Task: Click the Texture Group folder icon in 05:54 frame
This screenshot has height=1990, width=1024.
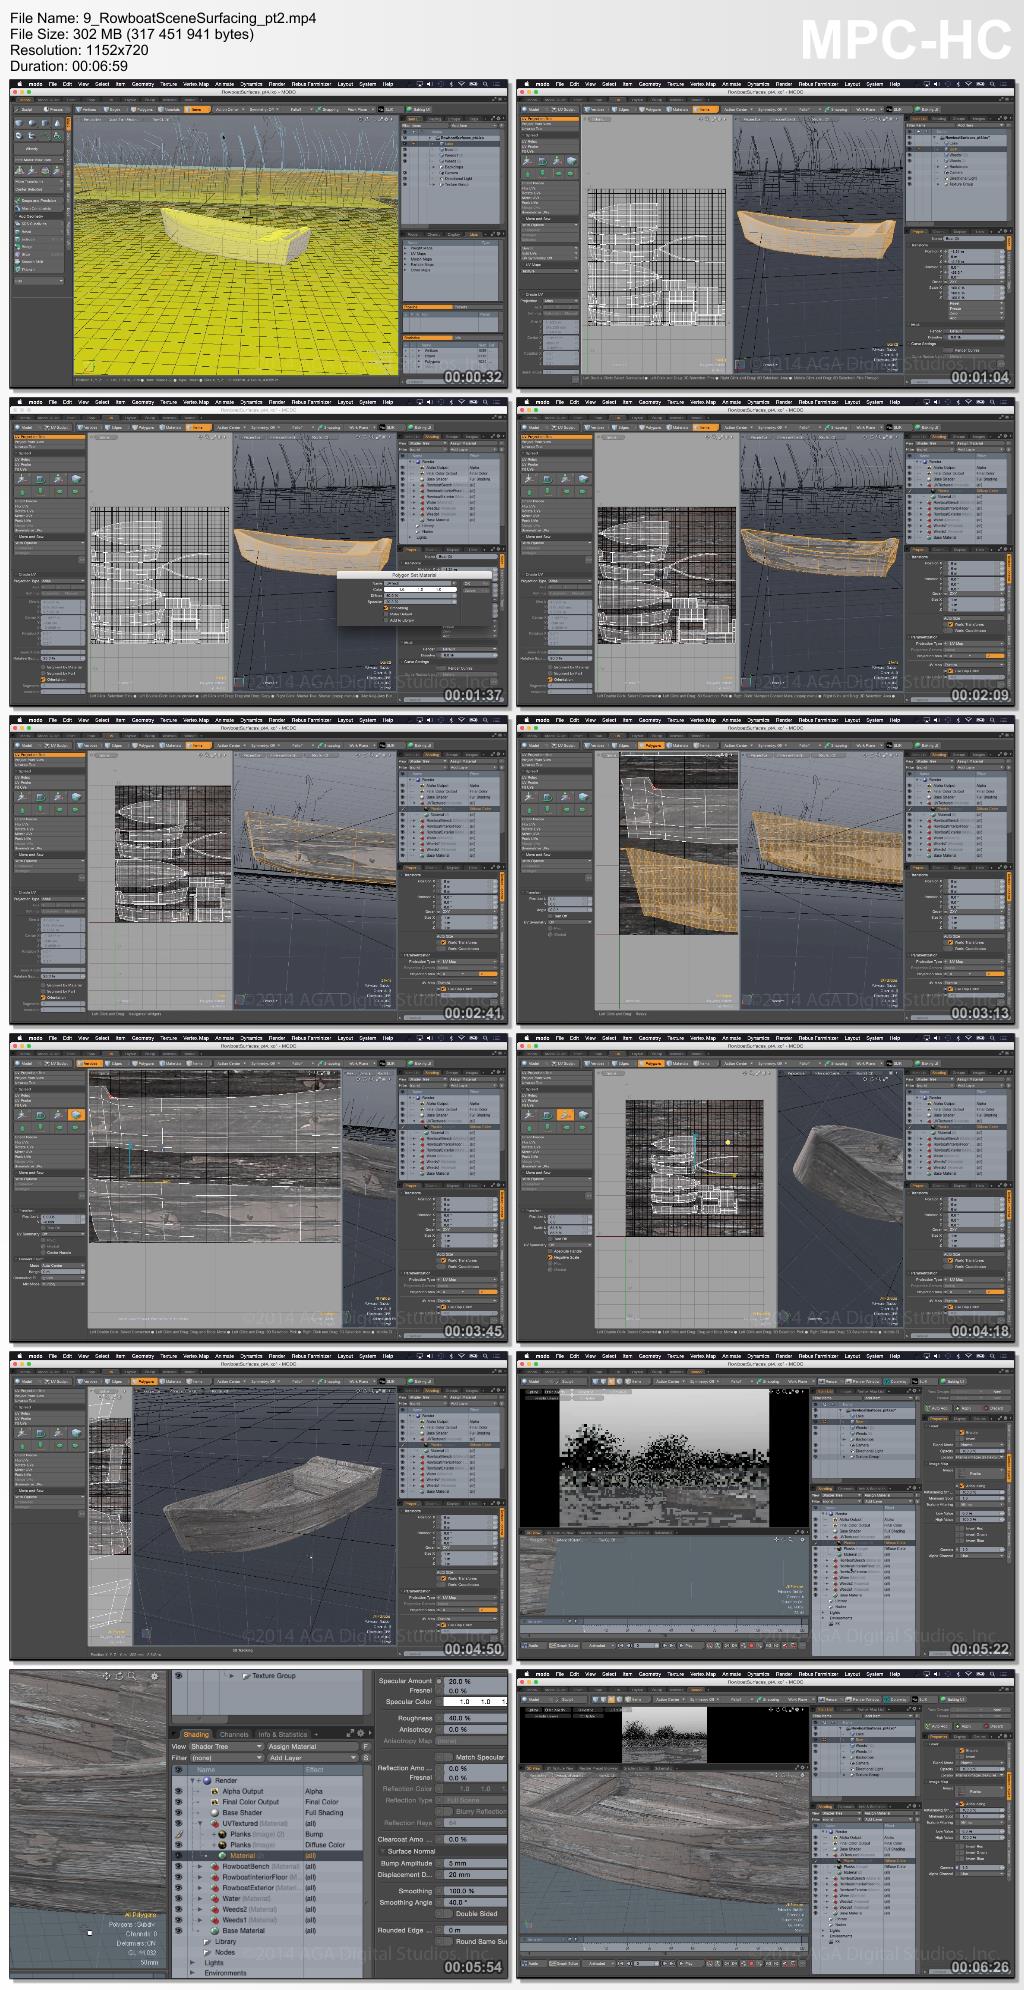Action: click(x=246, y=1676)
